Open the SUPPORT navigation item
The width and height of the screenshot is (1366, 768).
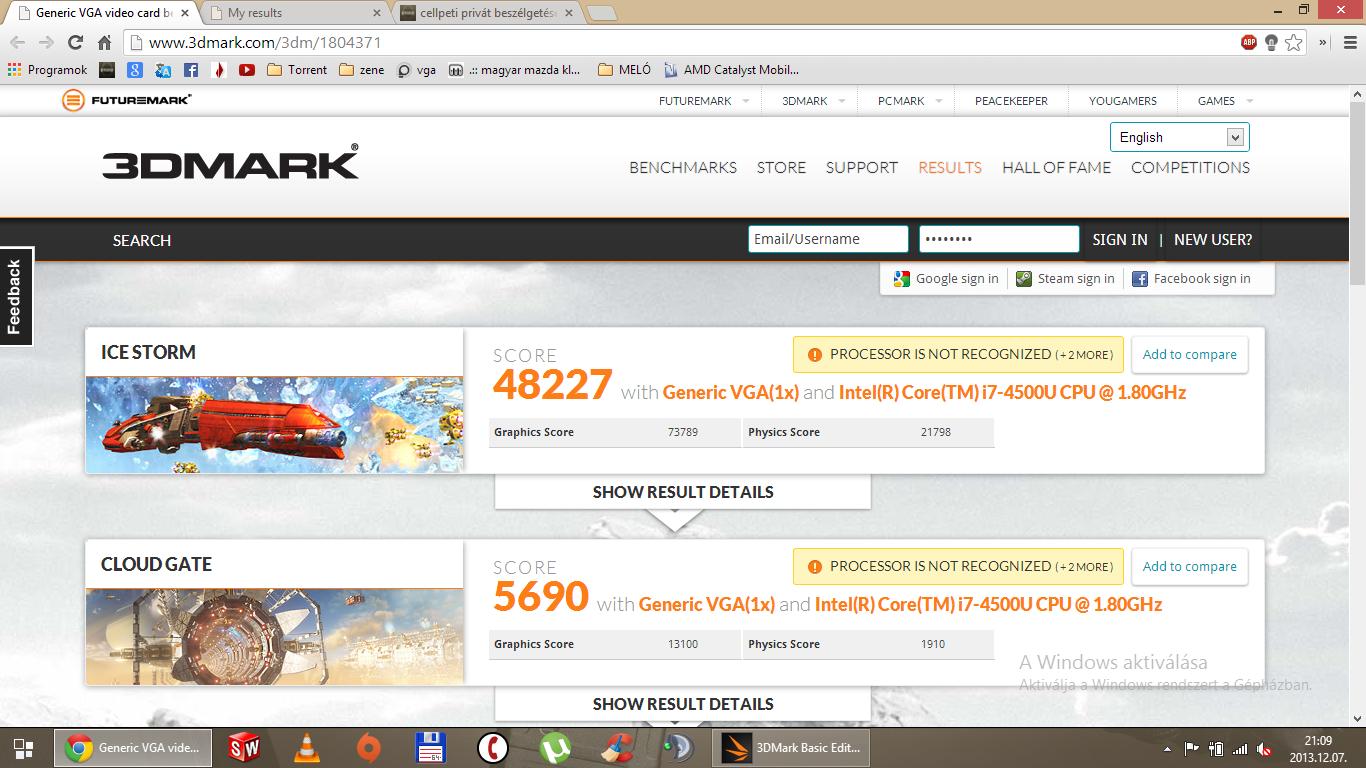[862, 167]
